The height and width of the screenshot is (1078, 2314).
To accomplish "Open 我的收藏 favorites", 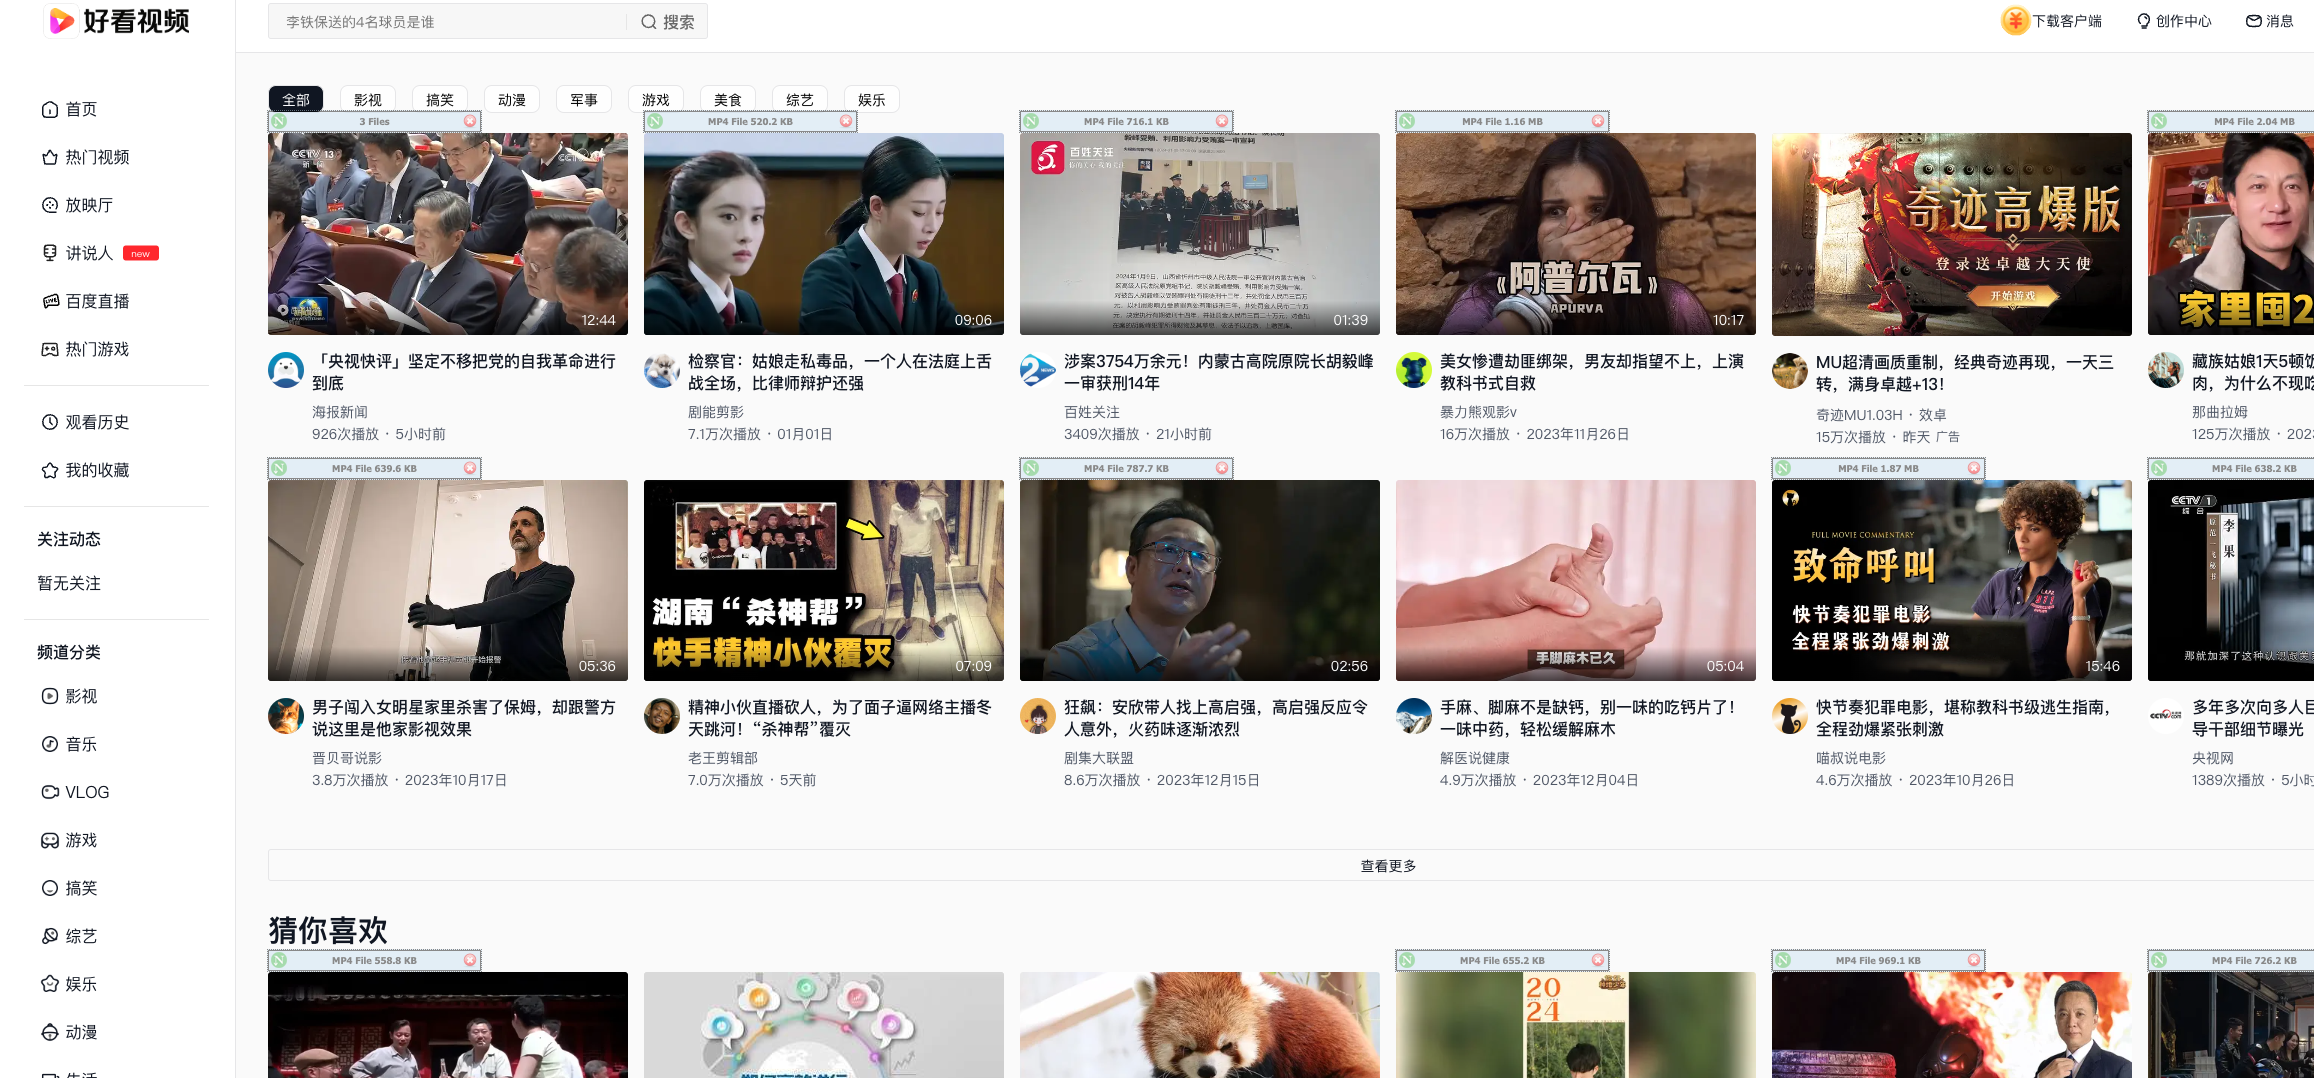I will (85, 470).
